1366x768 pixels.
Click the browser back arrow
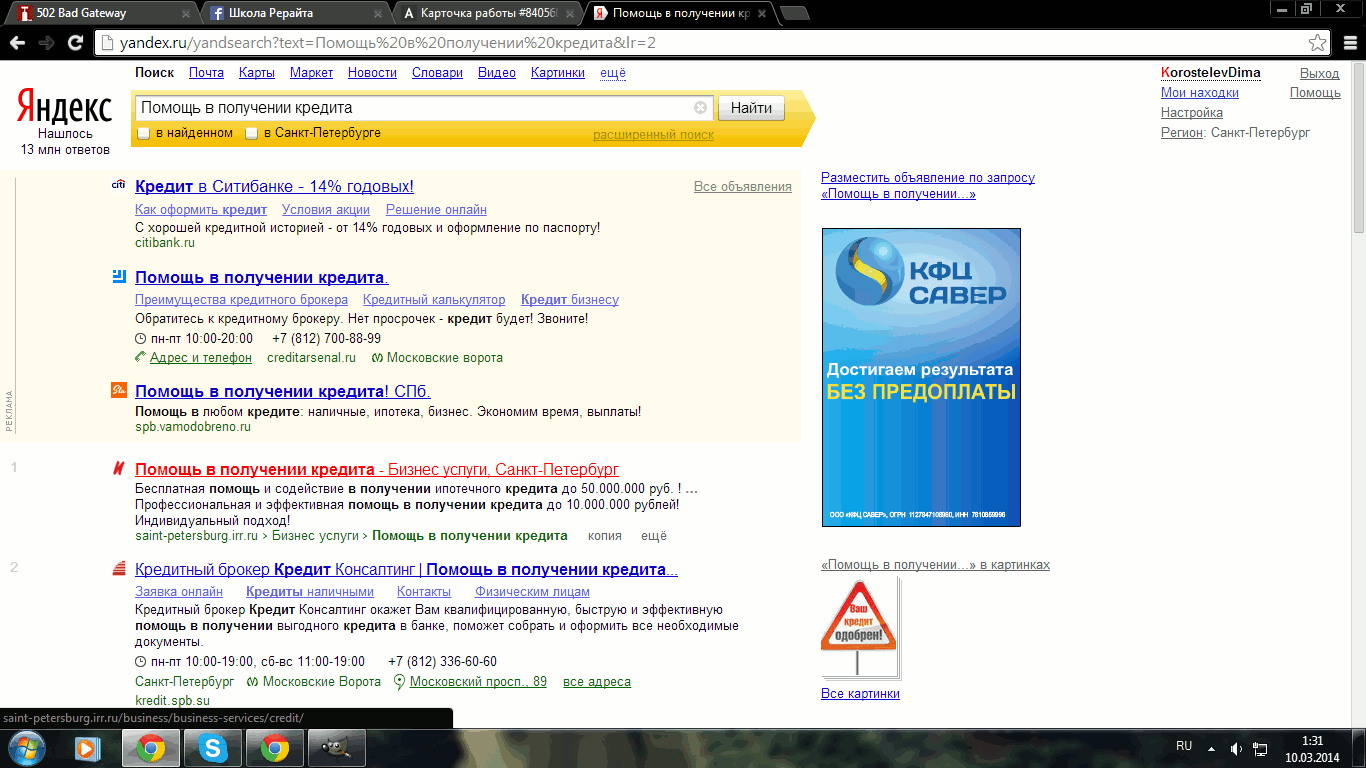pos(16,43)
